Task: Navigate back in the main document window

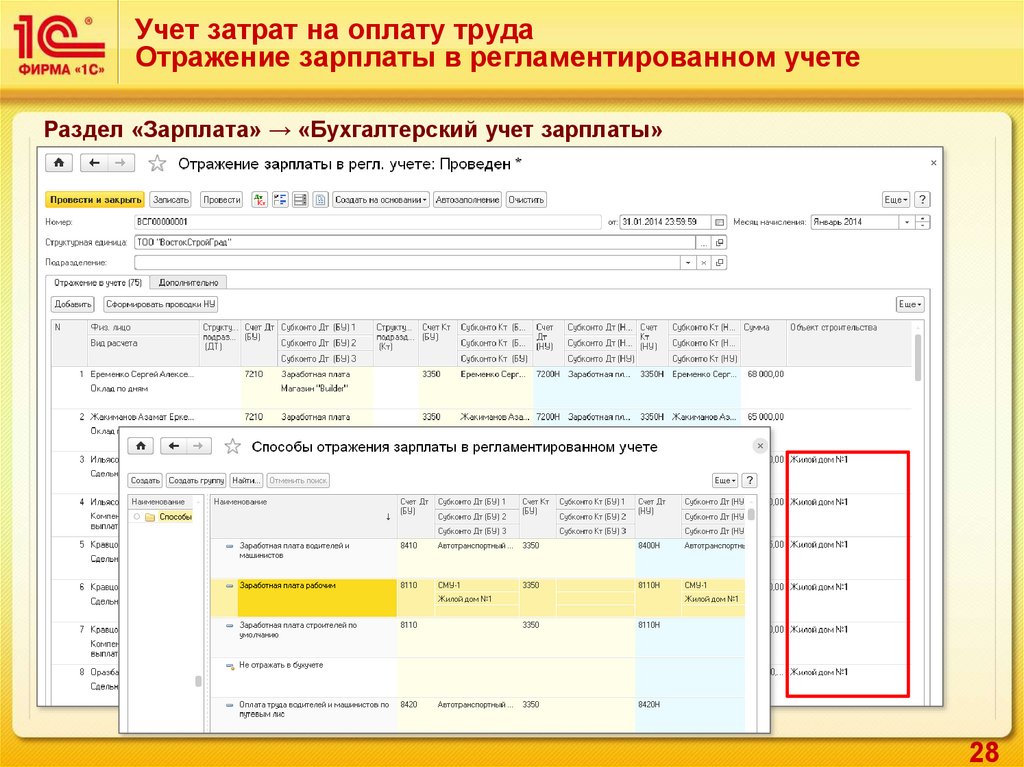Action: [94, 163]
